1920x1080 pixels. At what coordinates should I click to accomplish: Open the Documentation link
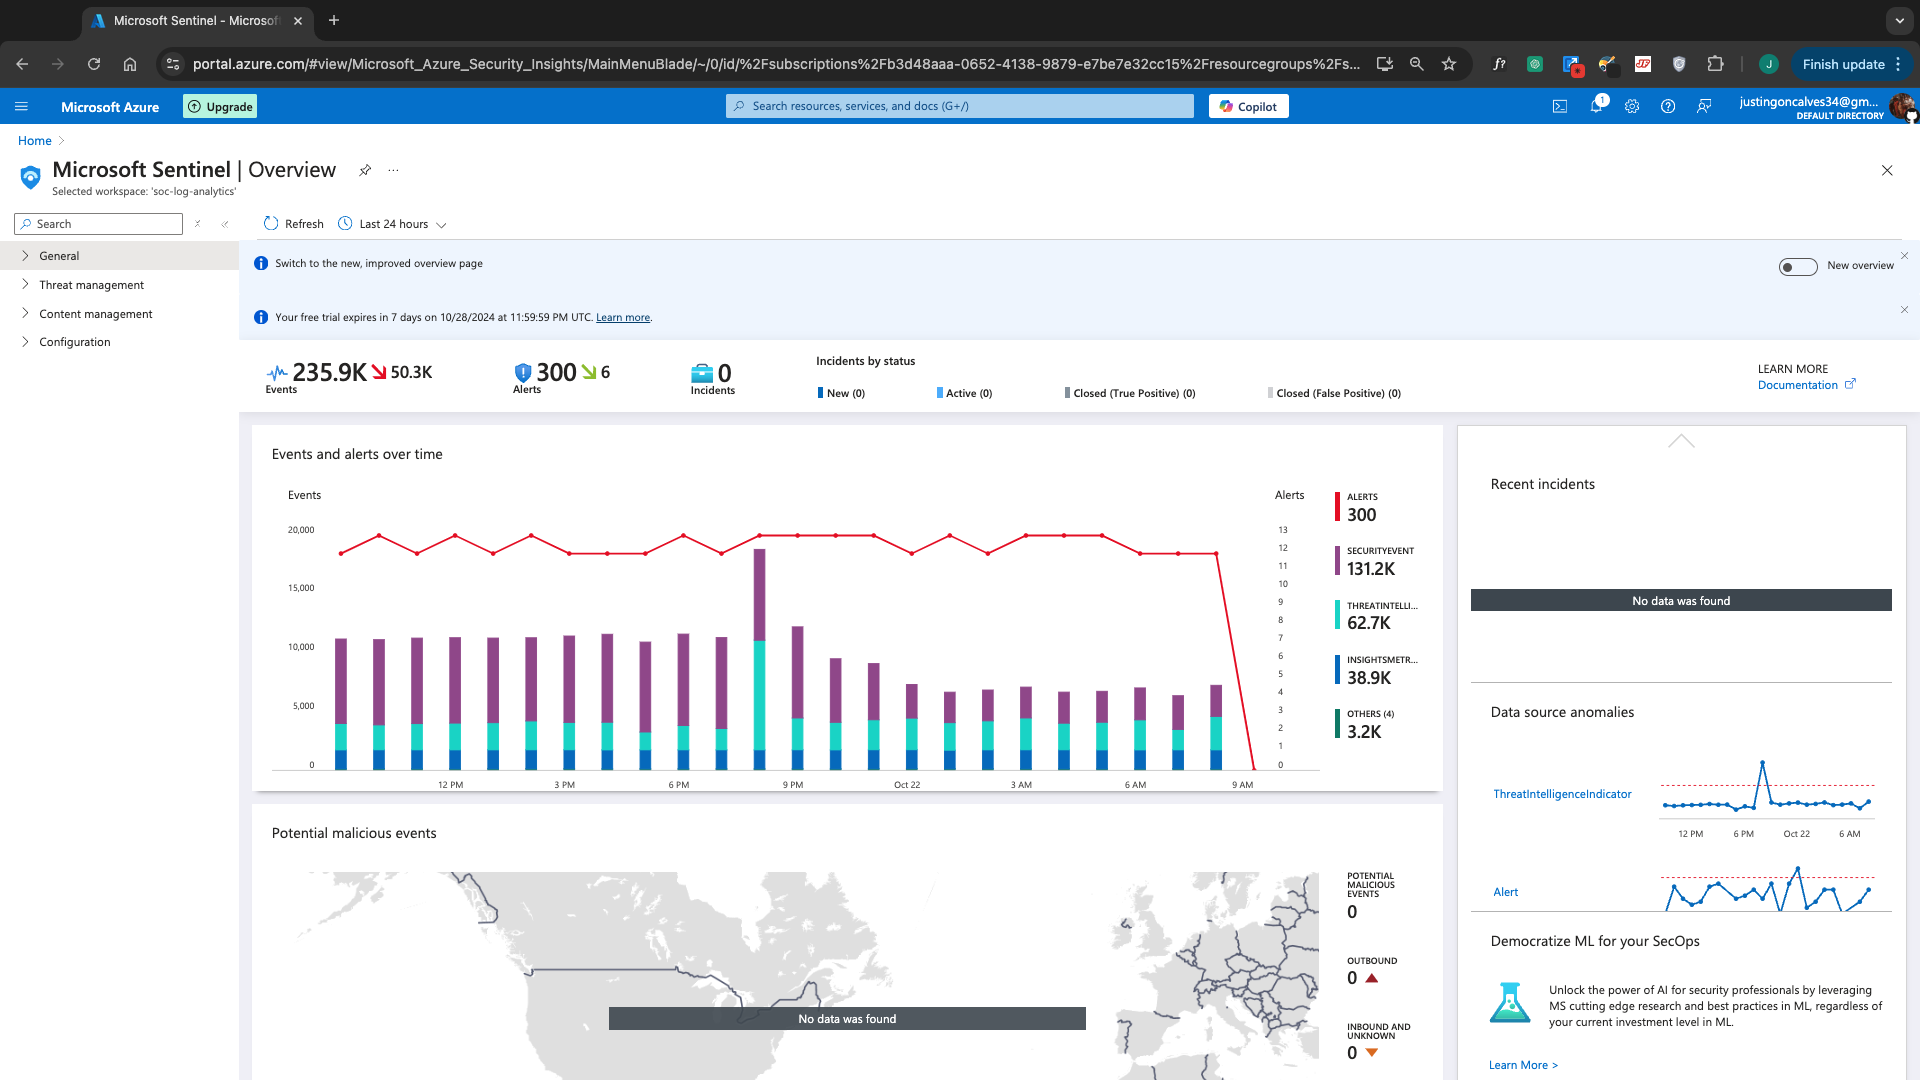[1806, 385]
